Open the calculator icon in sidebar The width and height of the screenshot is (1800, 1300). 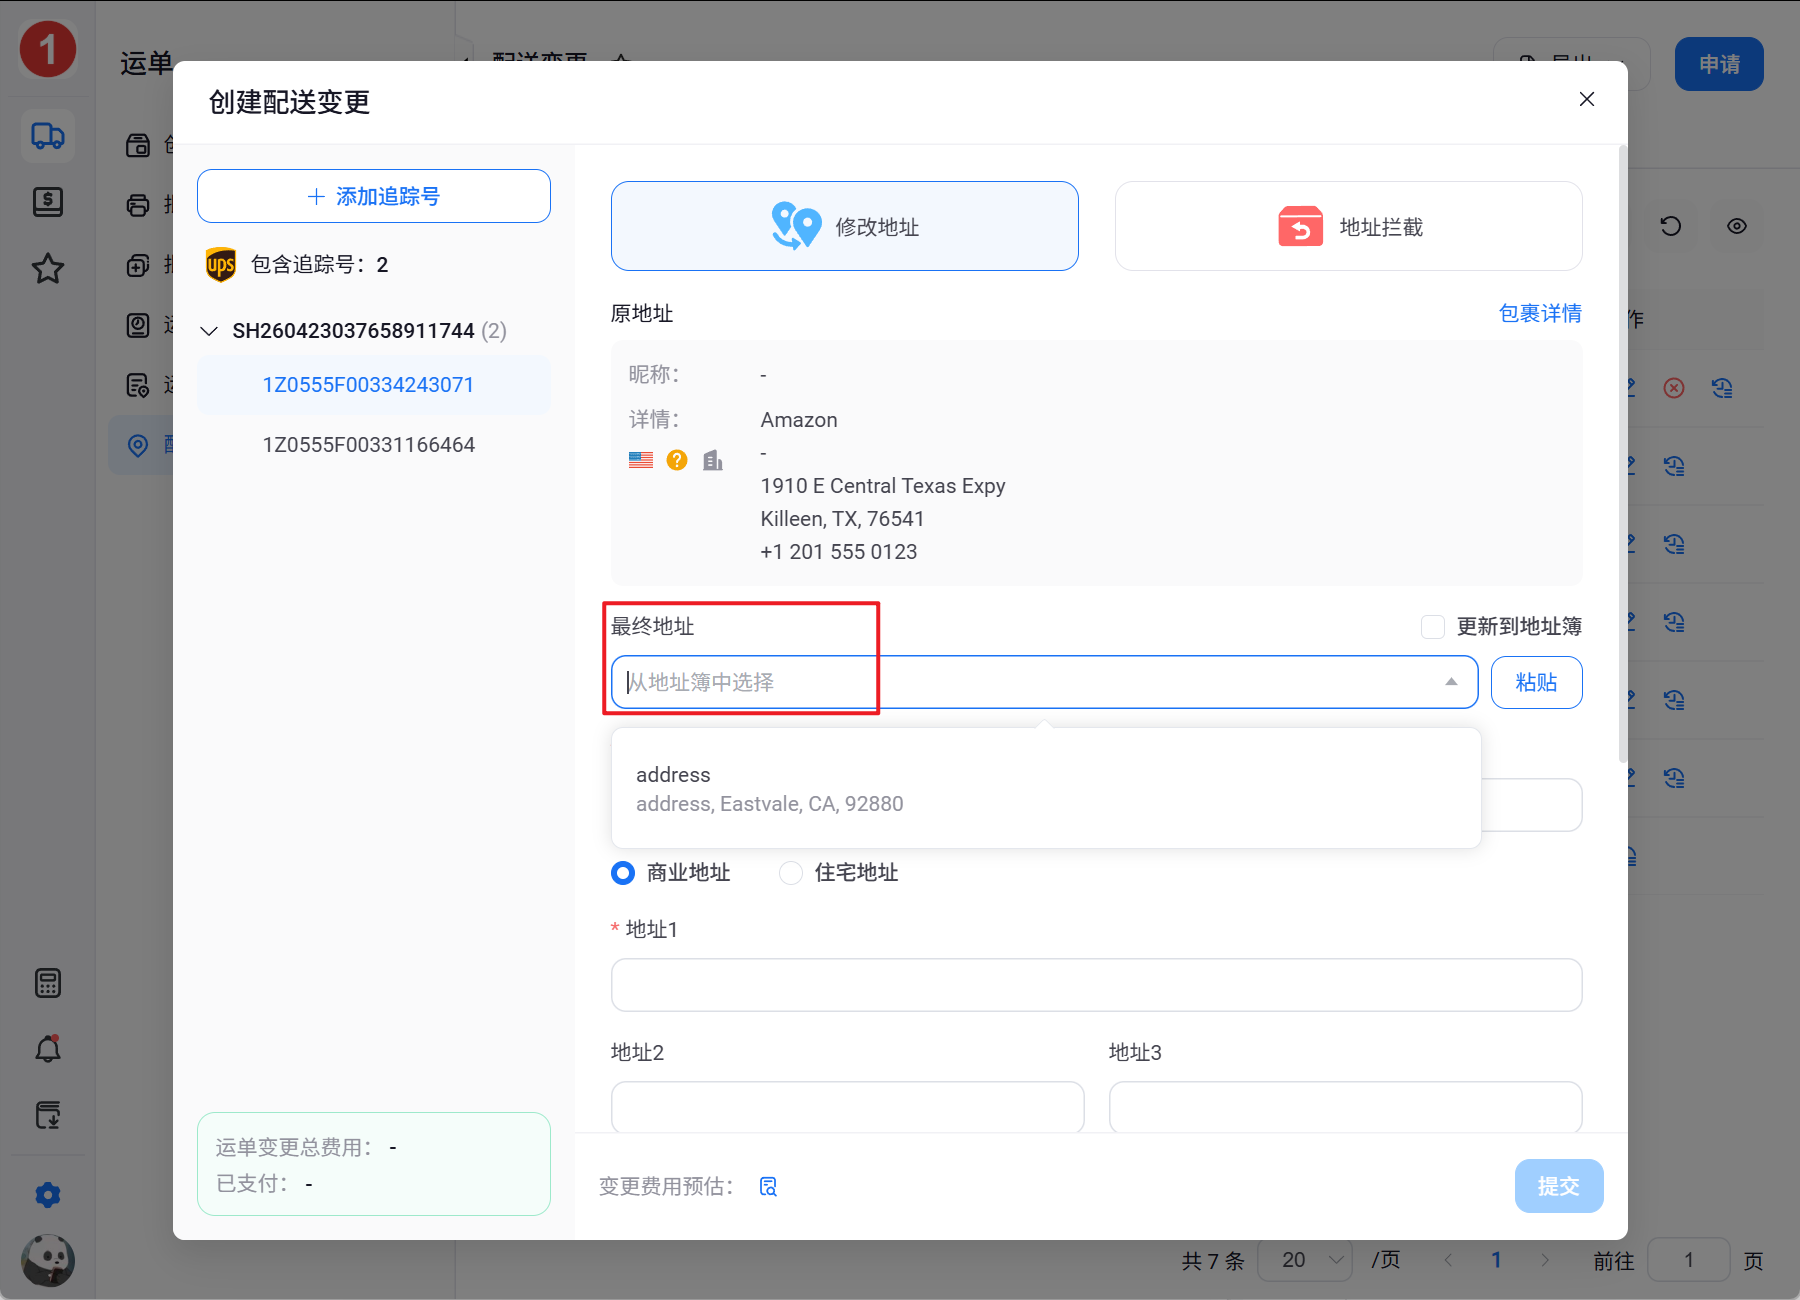coord(48,983)
